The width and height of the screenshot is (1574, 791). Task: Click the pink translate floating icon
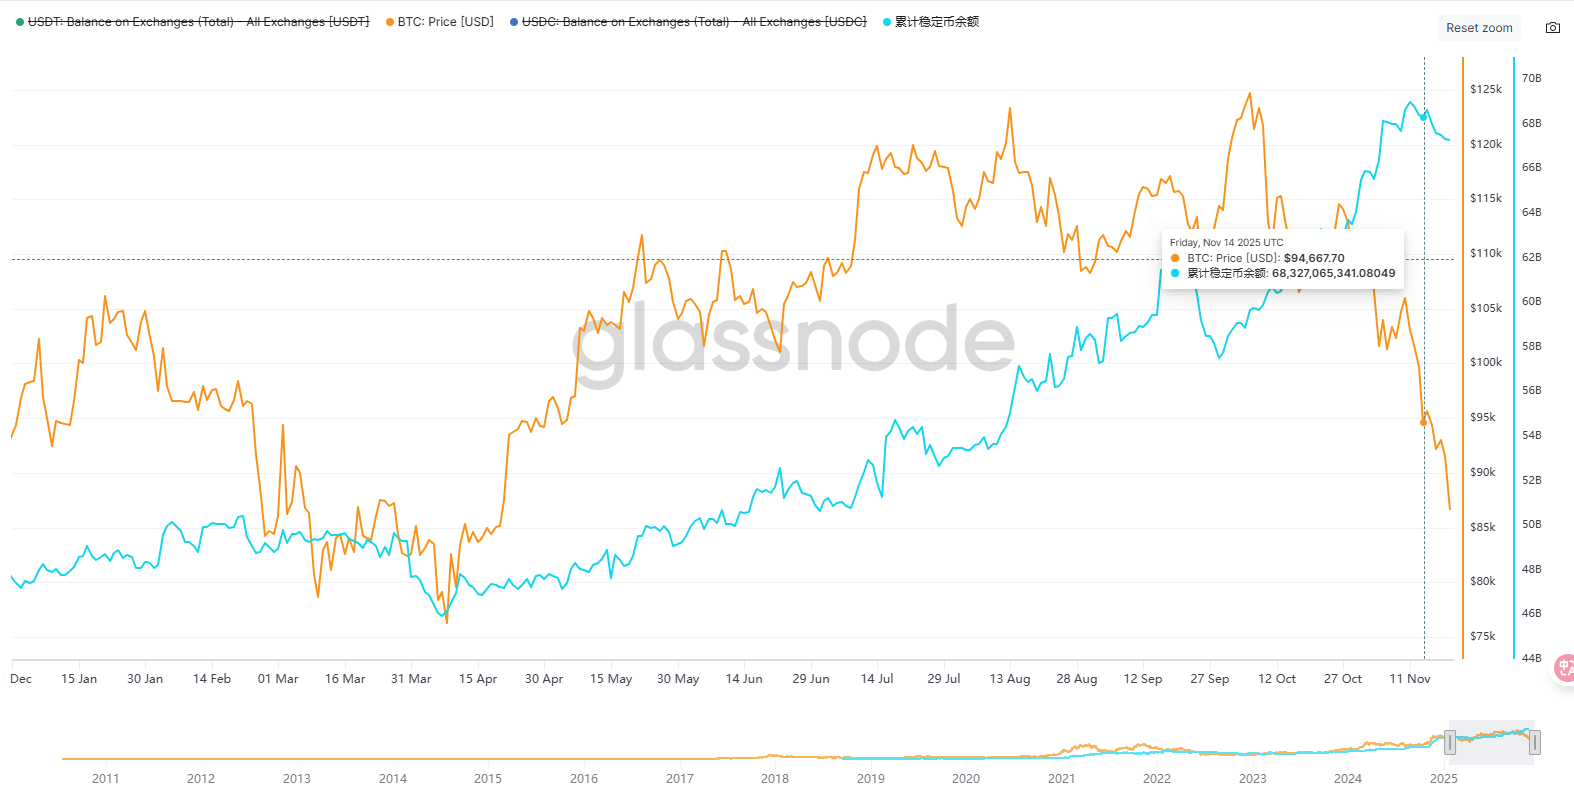click(1565, 668)
